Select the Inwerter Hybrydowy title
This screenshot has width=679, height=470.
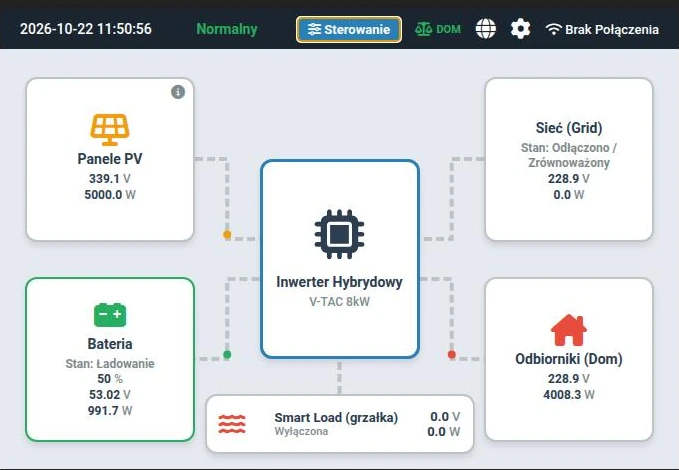(x=340, y=282)
